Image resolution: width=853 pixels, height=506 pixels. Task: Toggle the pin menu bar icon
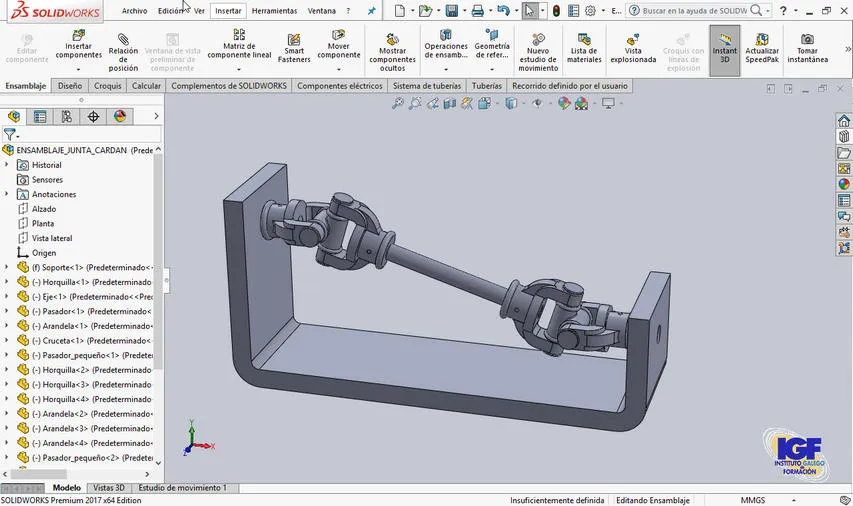pyautogui.click(x=372, y=11)
